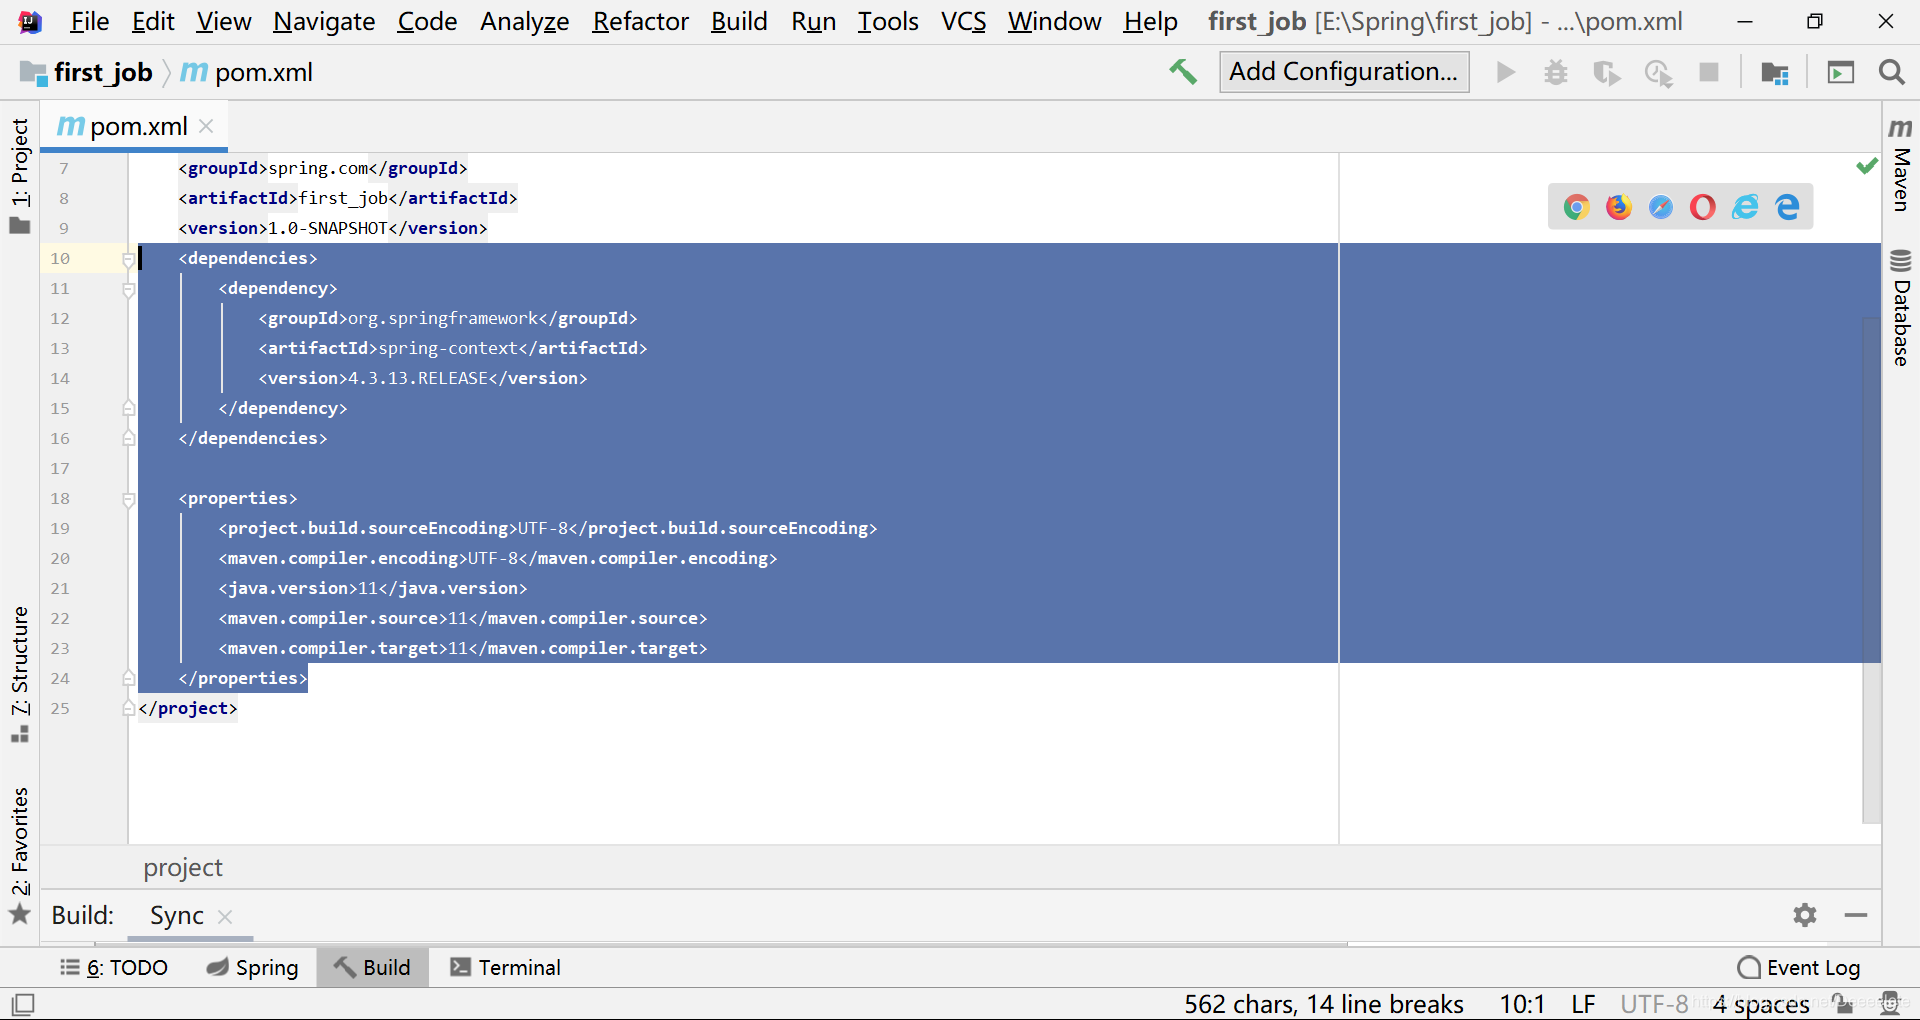Toggle the Build tool window button
The width and height of the screenshot is (1920, 1020).
point(372,967)
